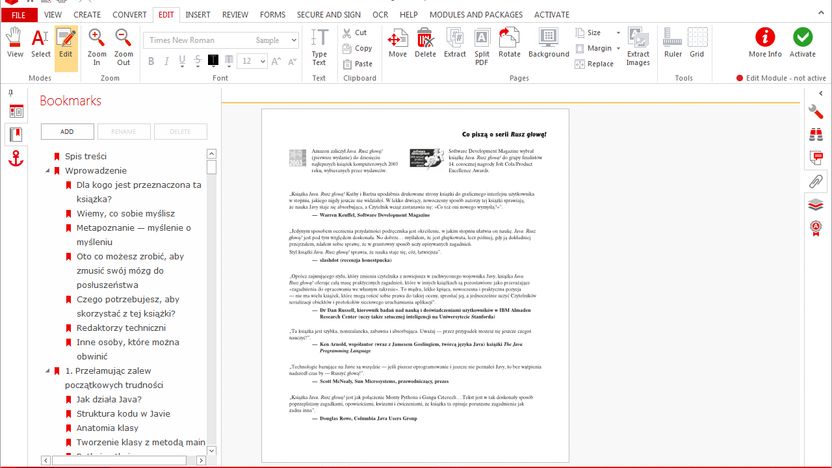Collapse the ribbon with top-right chevron
832x468 pixels.
(821, 12)
